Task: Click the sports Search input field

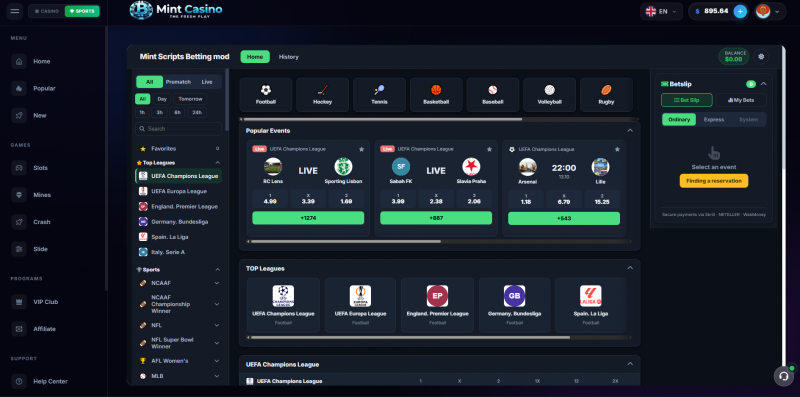Action: coord(179,129)
